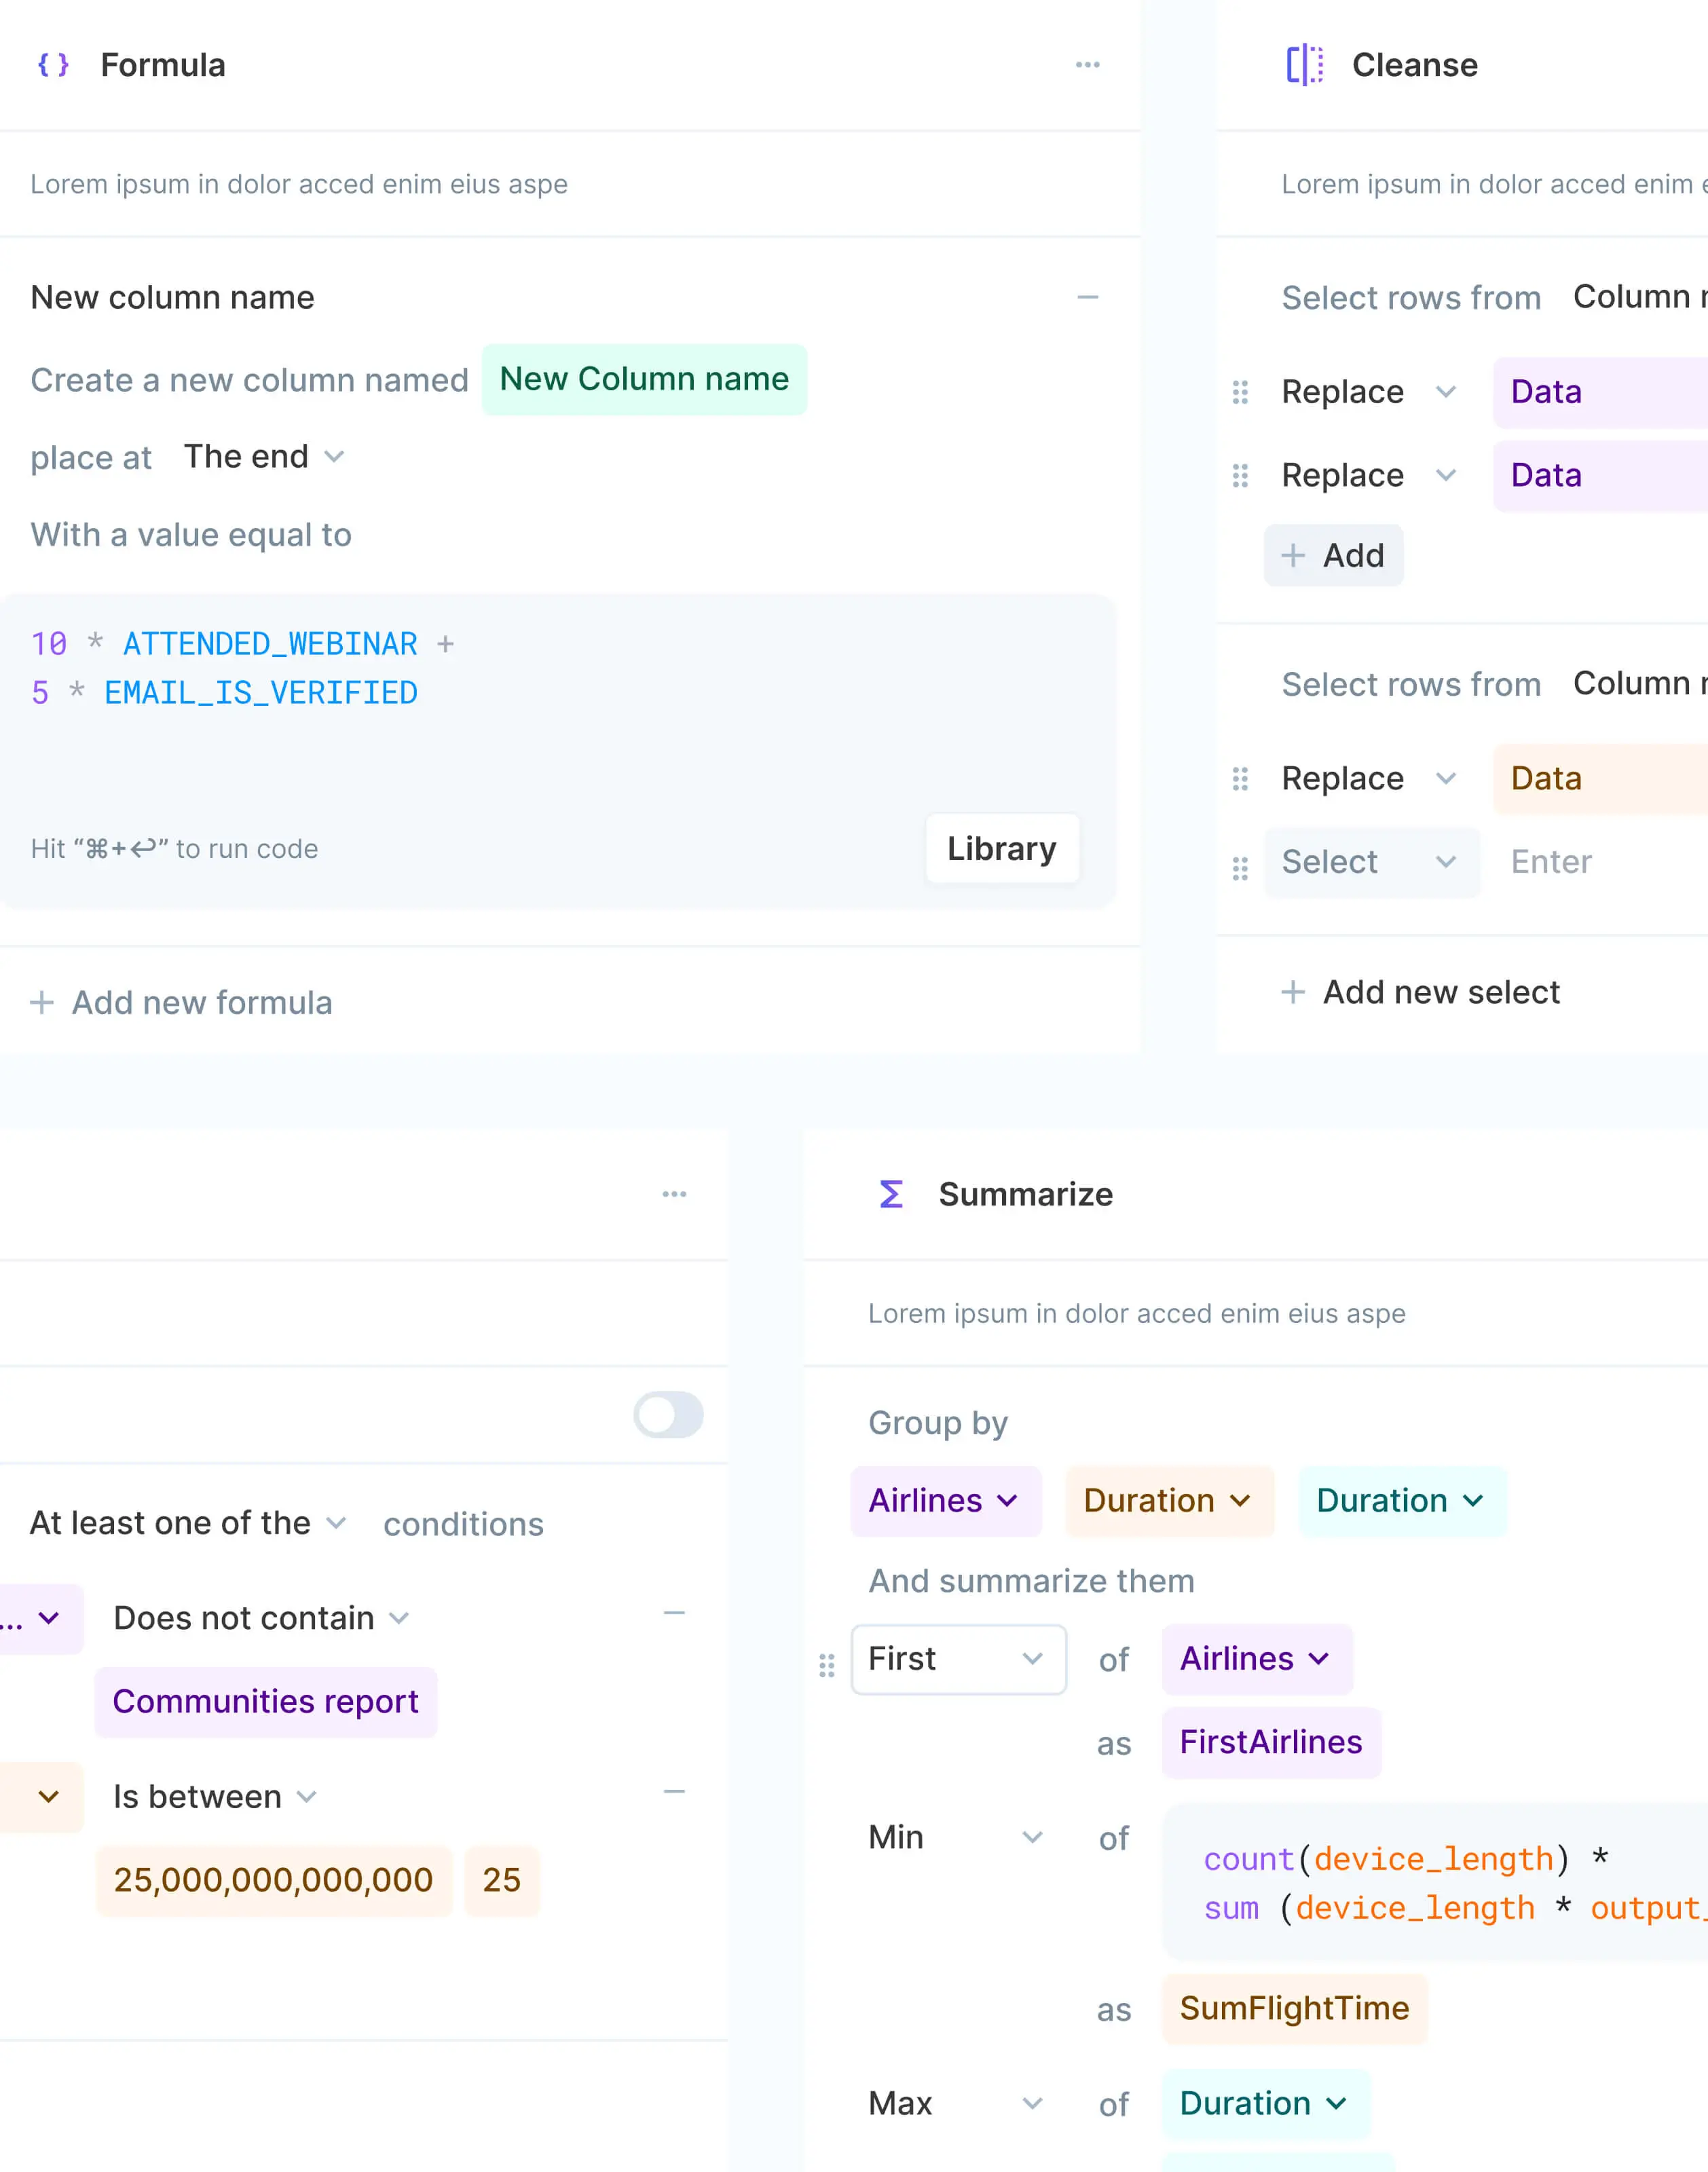The image size is (1708, 2172).
Task: Open the Formula panel three-dot menu
Action: point(1087,65)
